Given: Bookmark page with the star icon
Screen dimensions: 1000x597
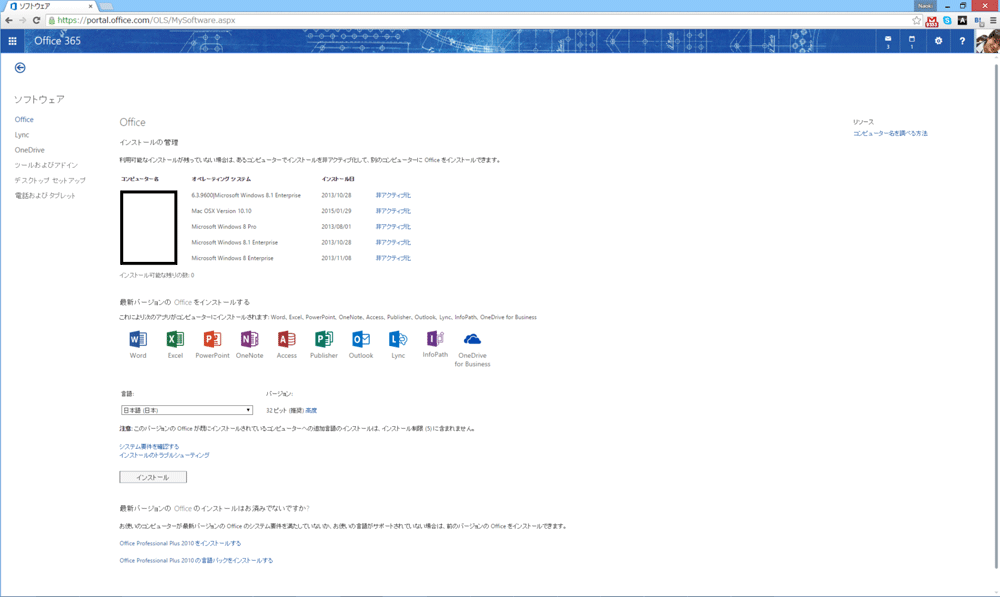Looking at the screenshot, I should (916, 20).
